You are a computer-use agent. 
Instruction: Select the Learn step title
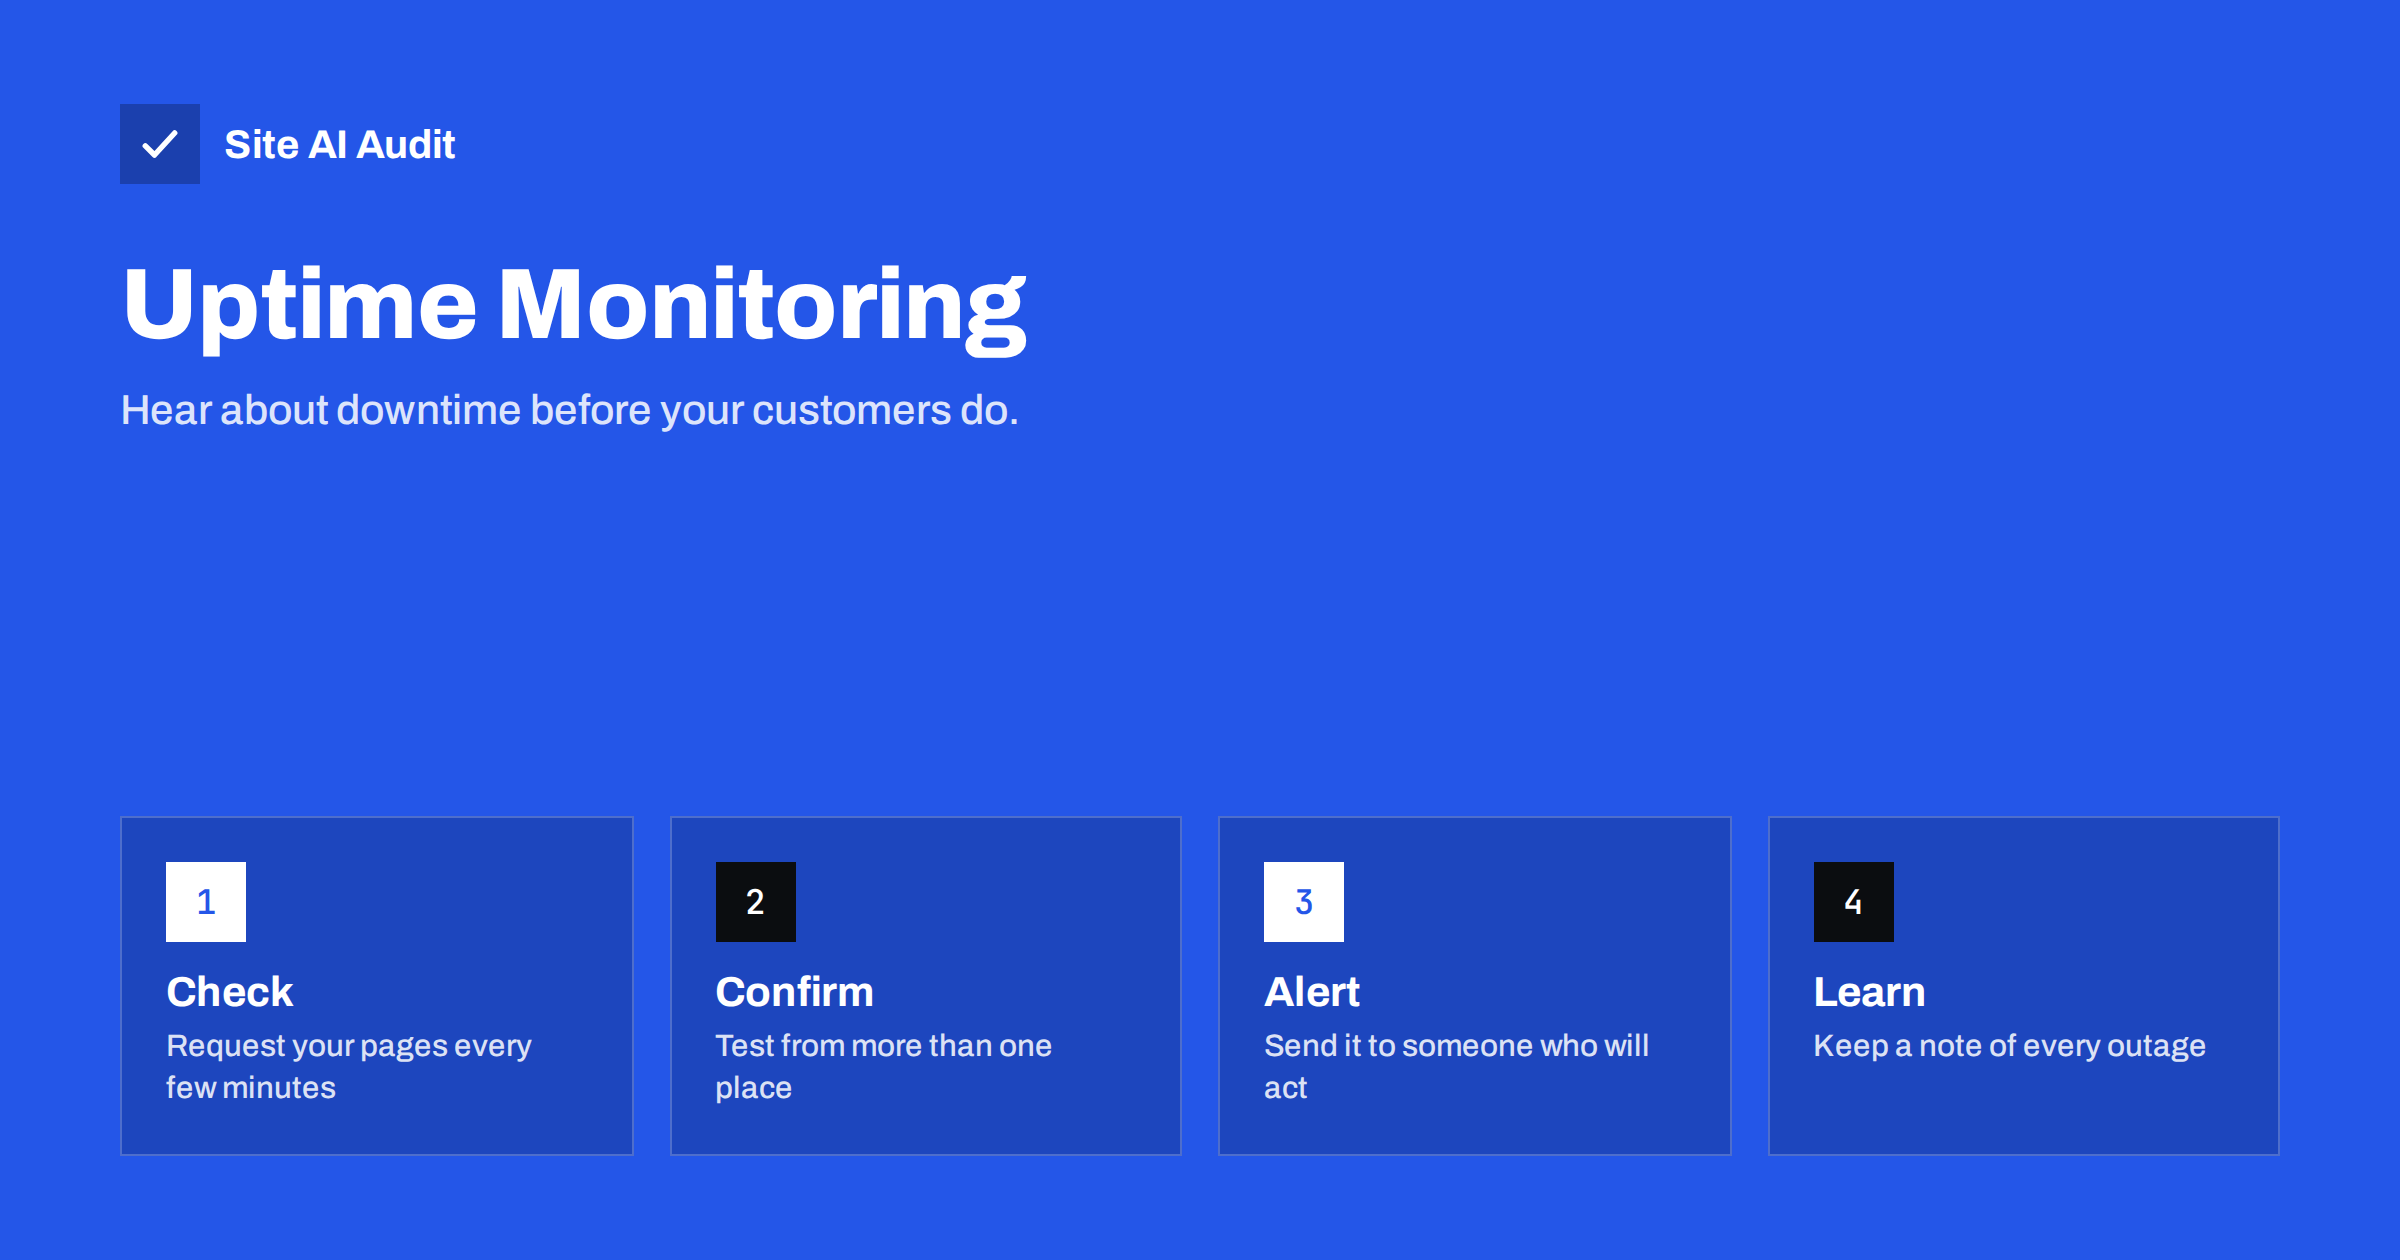pos(1870,992)
